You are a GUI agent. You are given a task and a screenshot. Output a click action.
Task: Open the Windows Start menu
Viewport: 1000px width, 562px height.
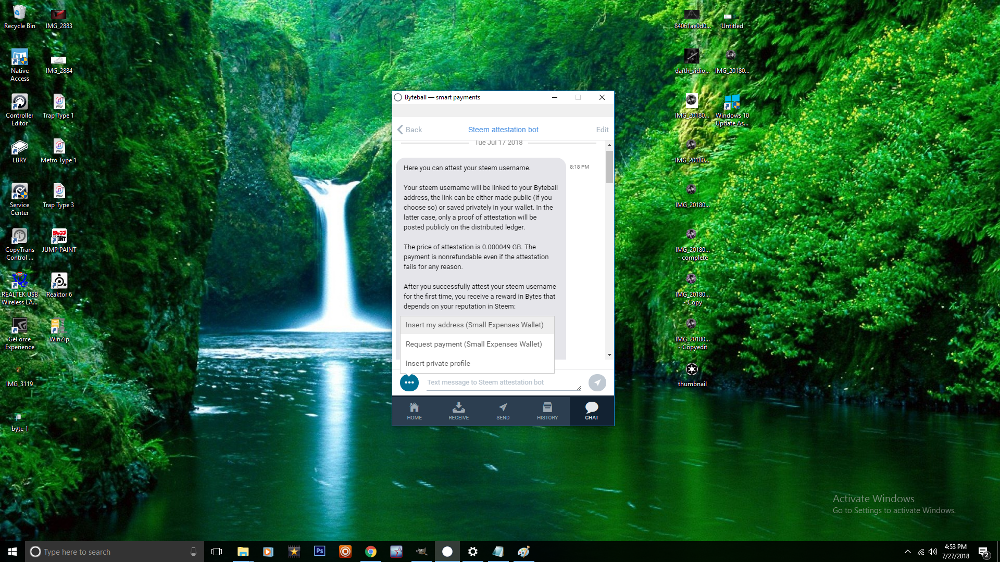tap(12, 551)
